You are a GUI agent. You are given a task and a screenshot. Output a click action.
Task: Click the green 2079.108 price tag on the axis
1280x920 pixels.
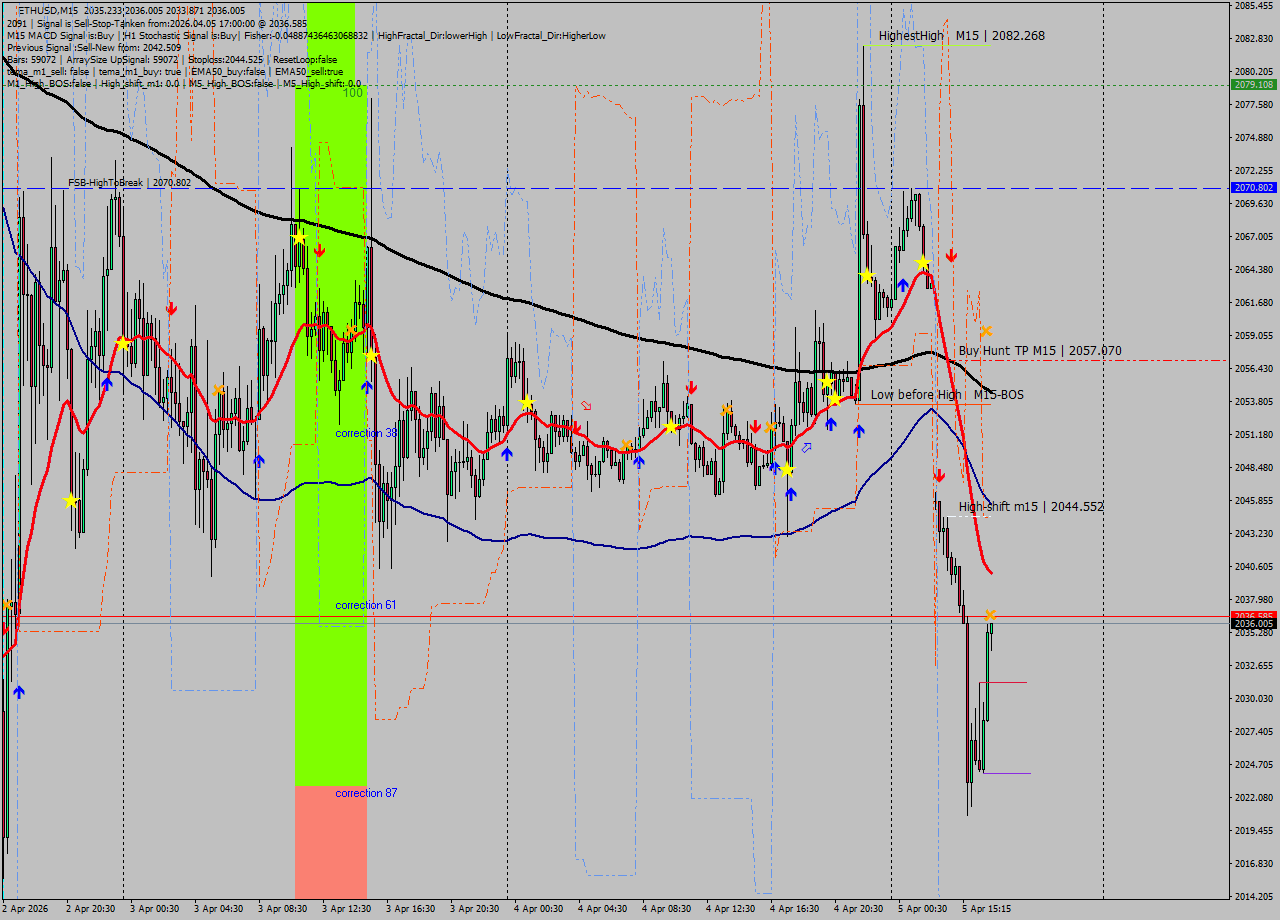click(1252, 87)
